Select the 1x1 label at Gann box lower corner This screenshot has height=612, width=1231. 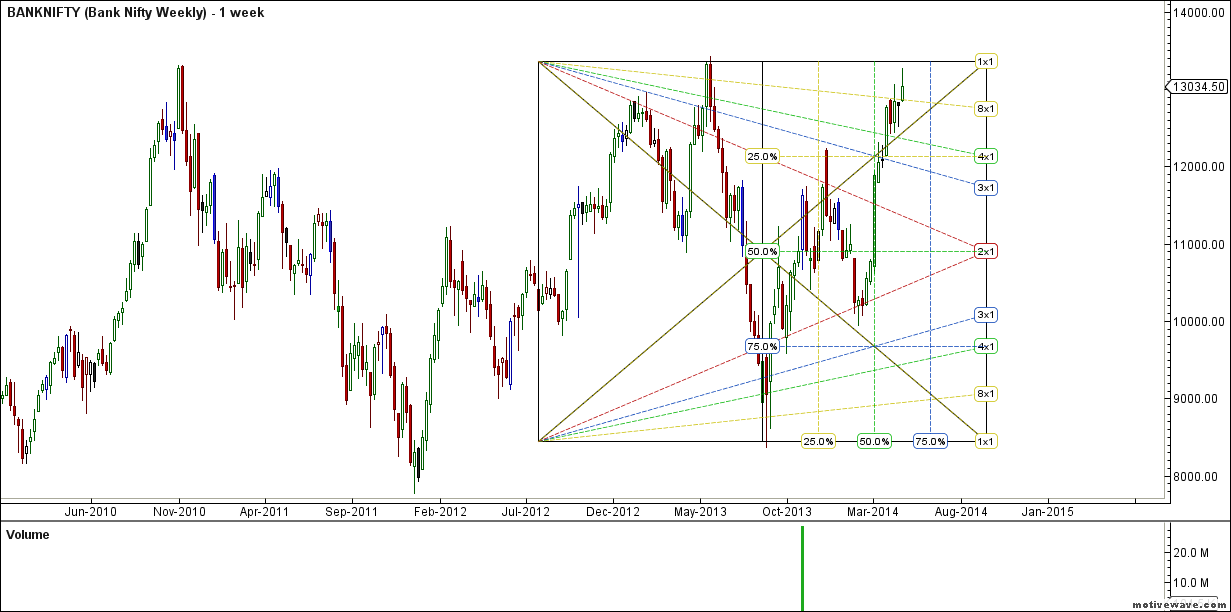[x=986, y=441]
